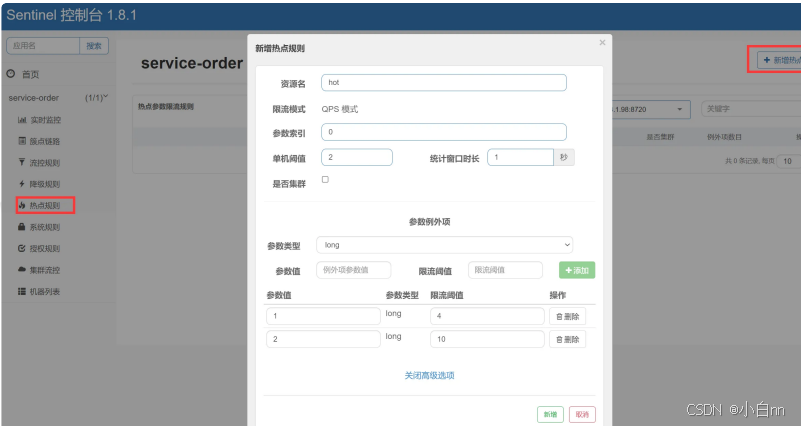The width and height of the screenshot is (801, 426).
Task: Open 实时监控 menu item
Action: [x=45, y=120]
